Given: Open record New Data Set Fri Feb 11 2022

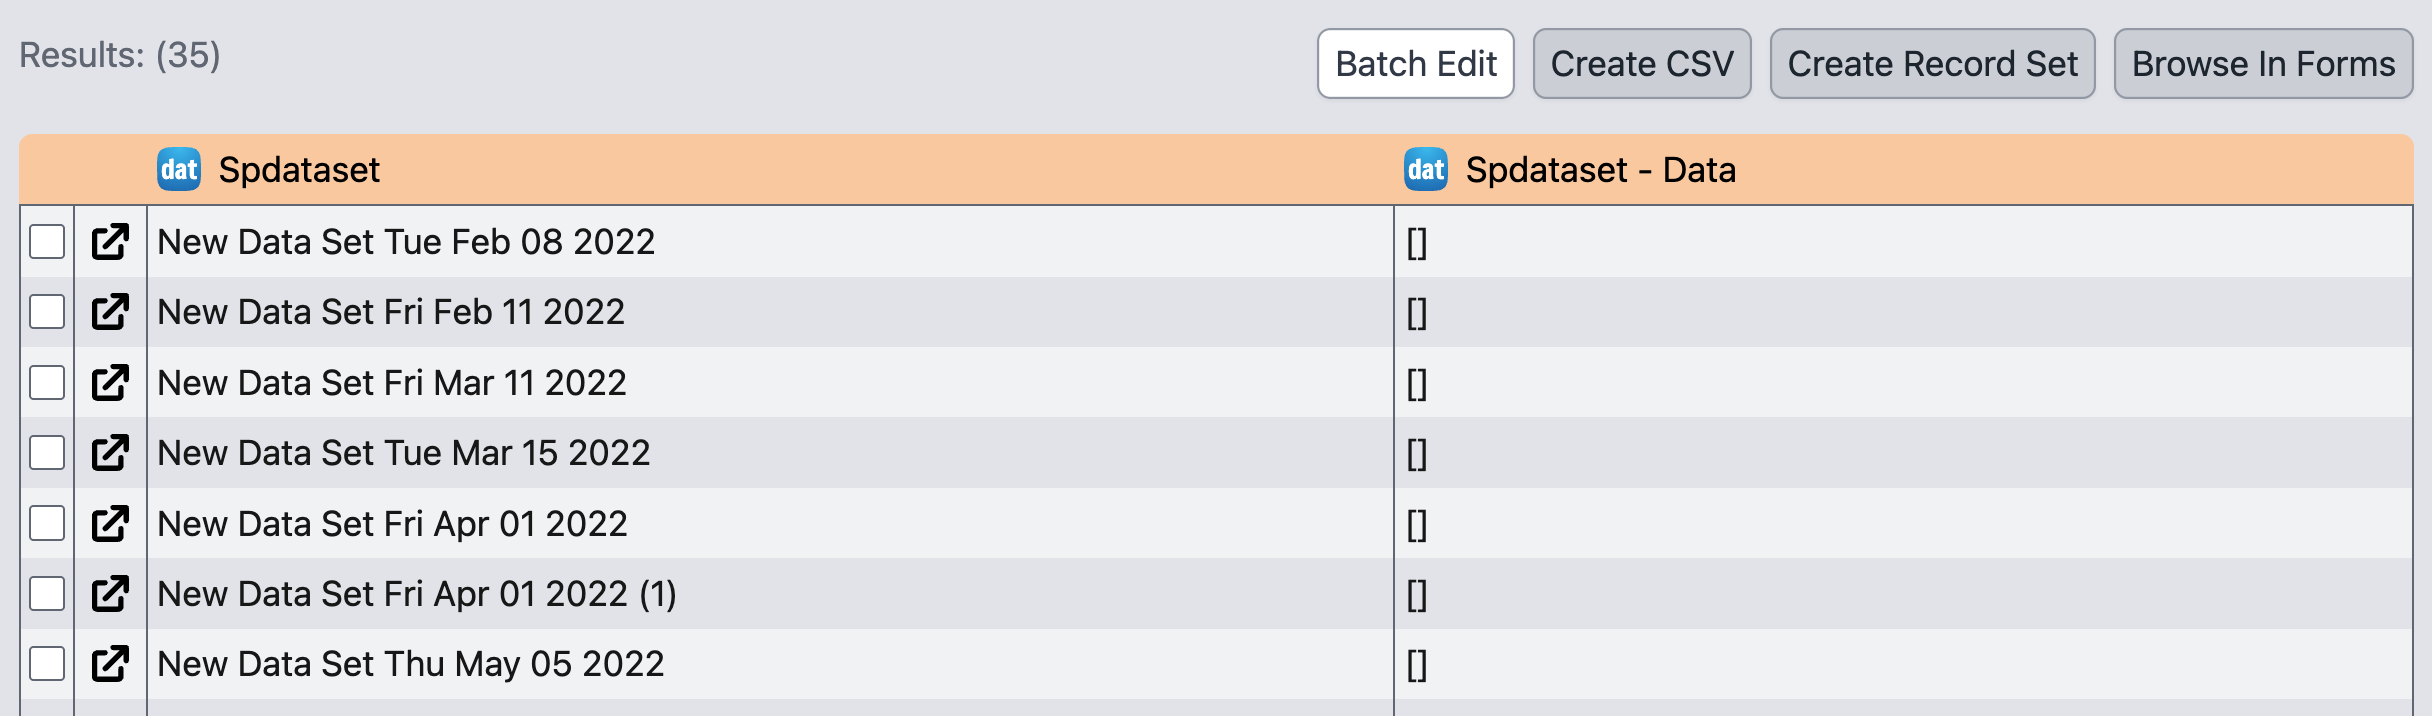Looking at the screenshot, I should (110, 312).
